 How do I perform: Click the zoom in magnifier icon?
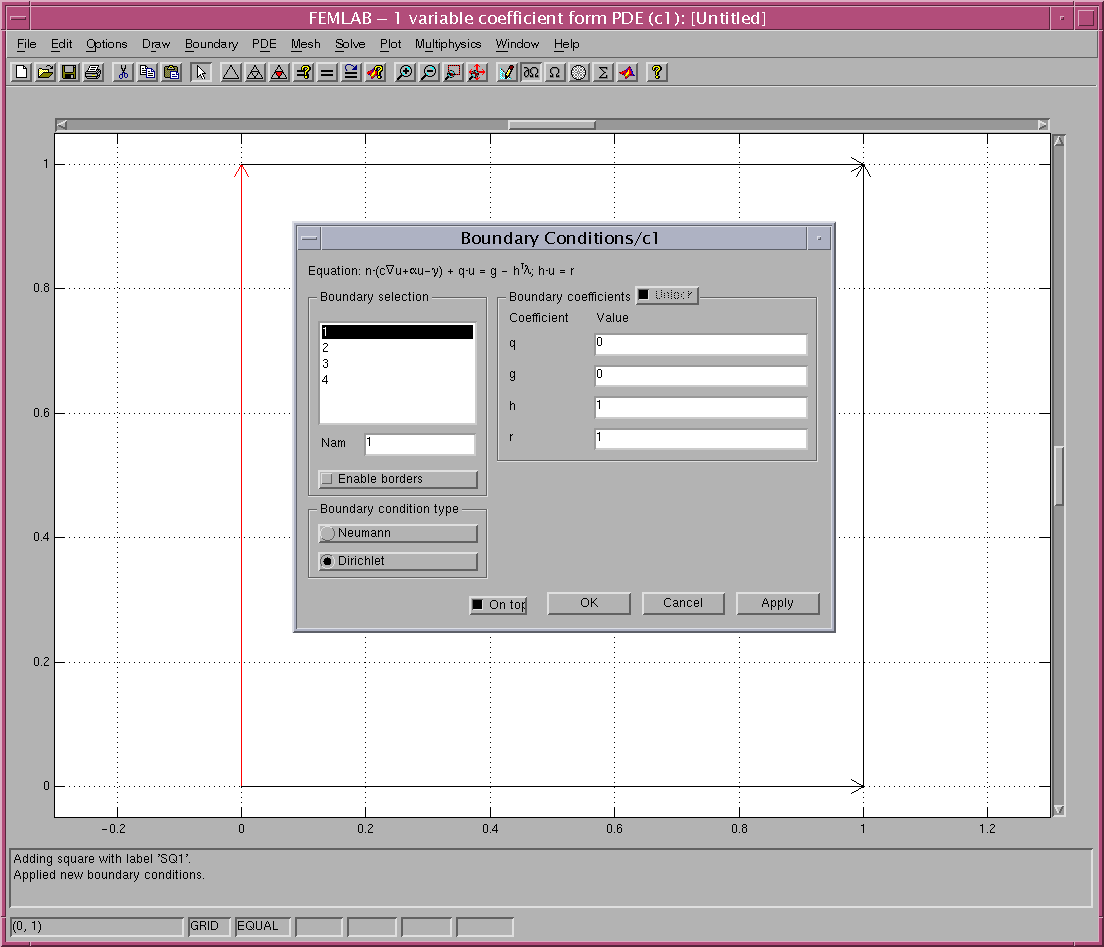pos(405,73)
